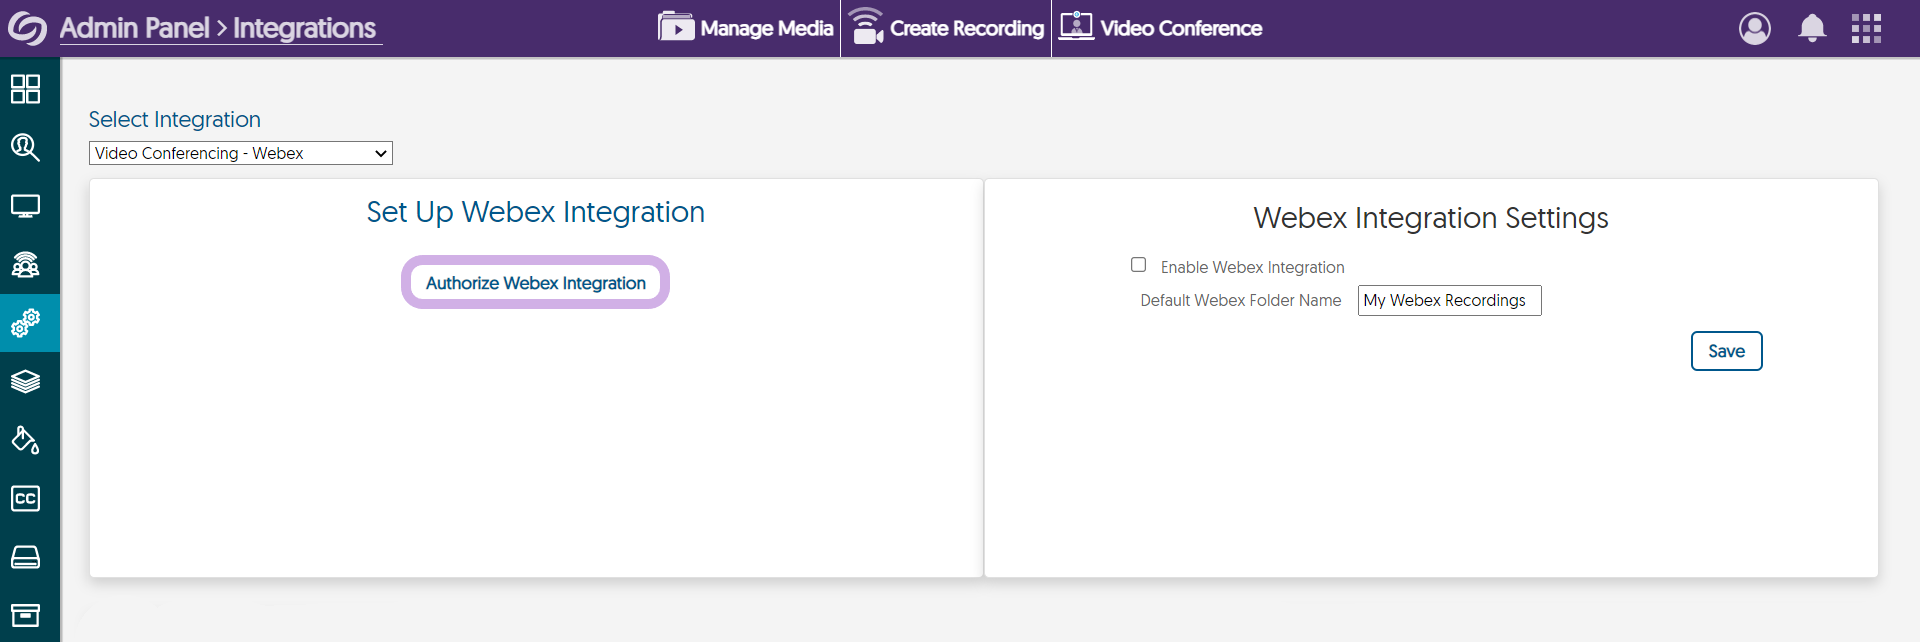
Task: Open the stacked layers sidebar icon
Action: (x=25, y=382)
